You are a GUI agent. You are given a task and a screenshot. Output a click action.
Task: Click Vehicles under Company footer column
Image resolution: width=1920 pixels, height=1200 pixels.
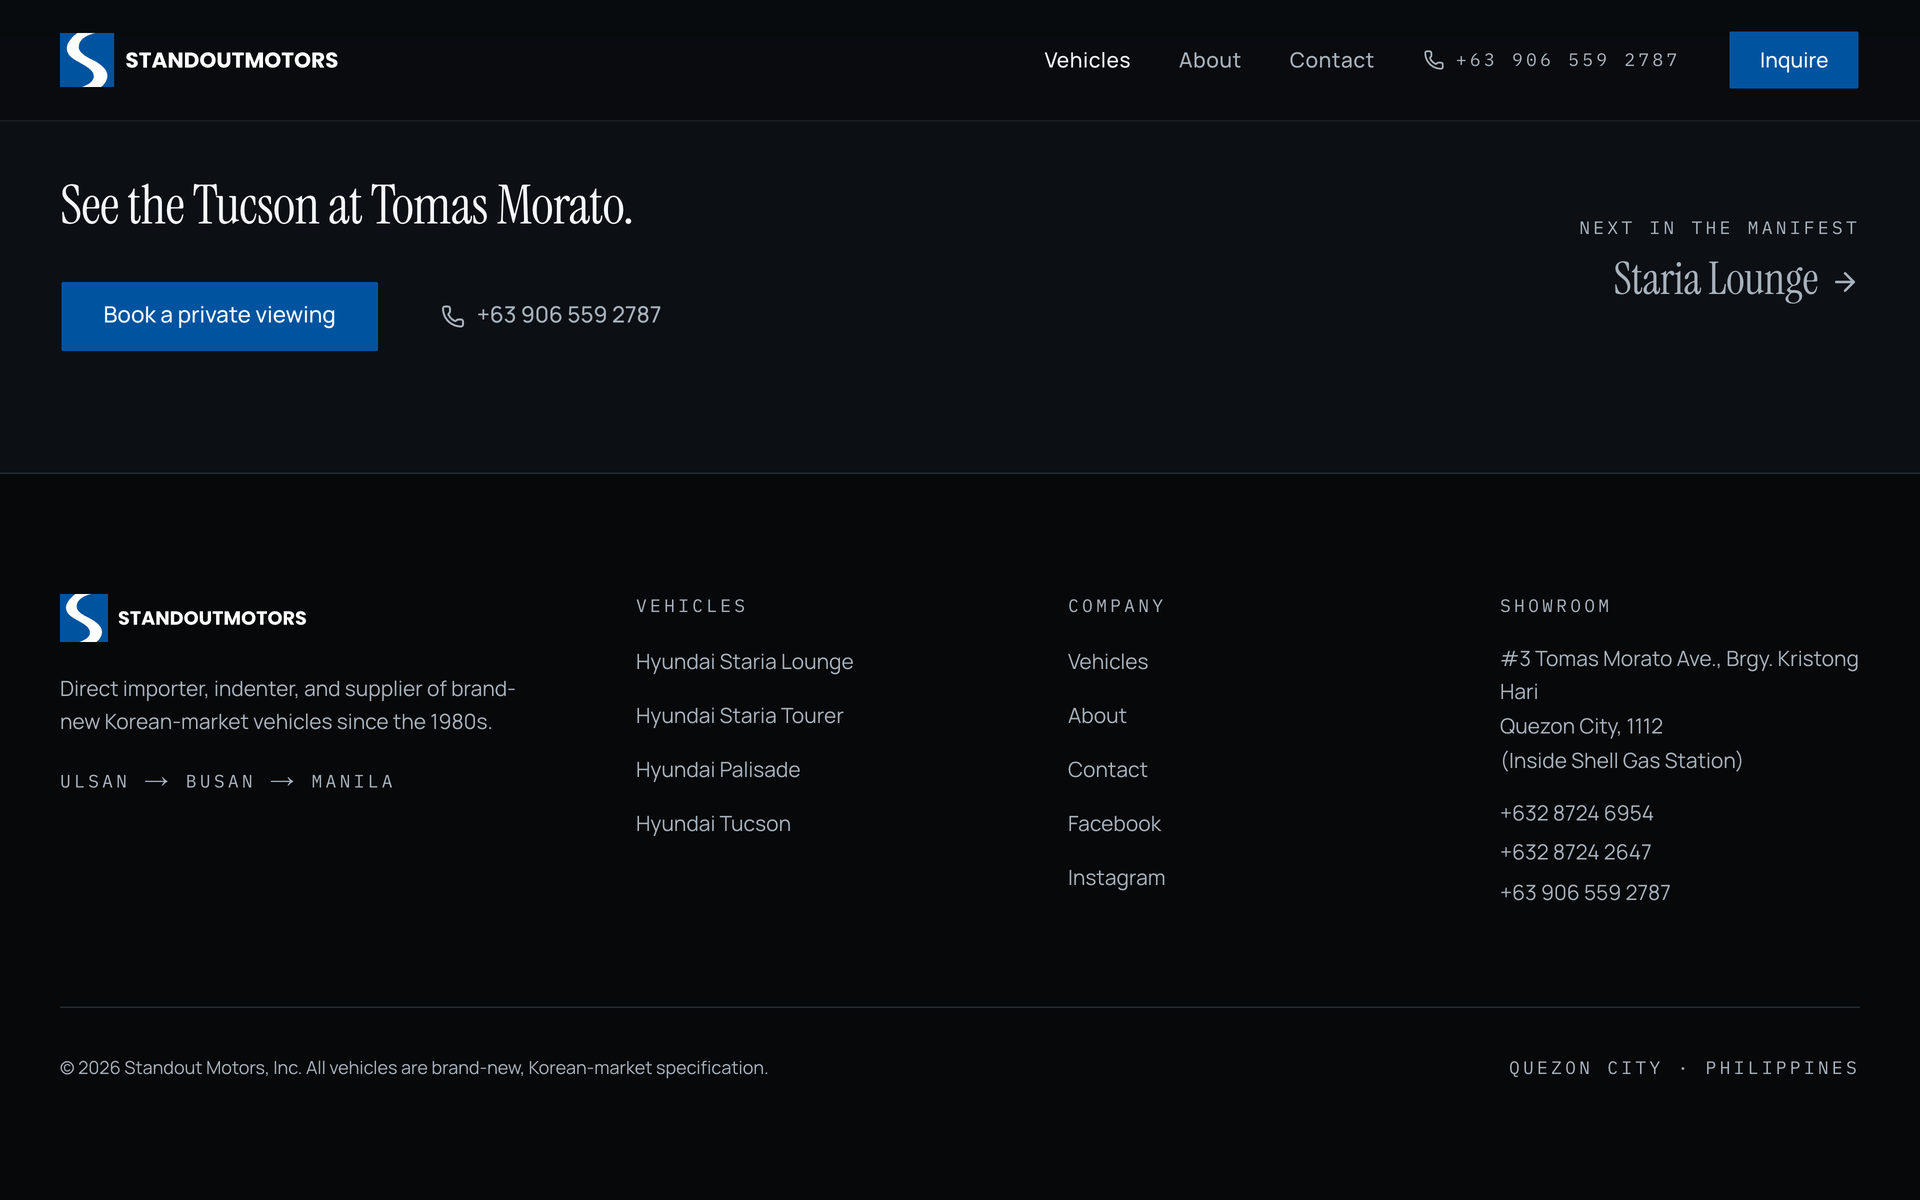(x=1107, y=662)
